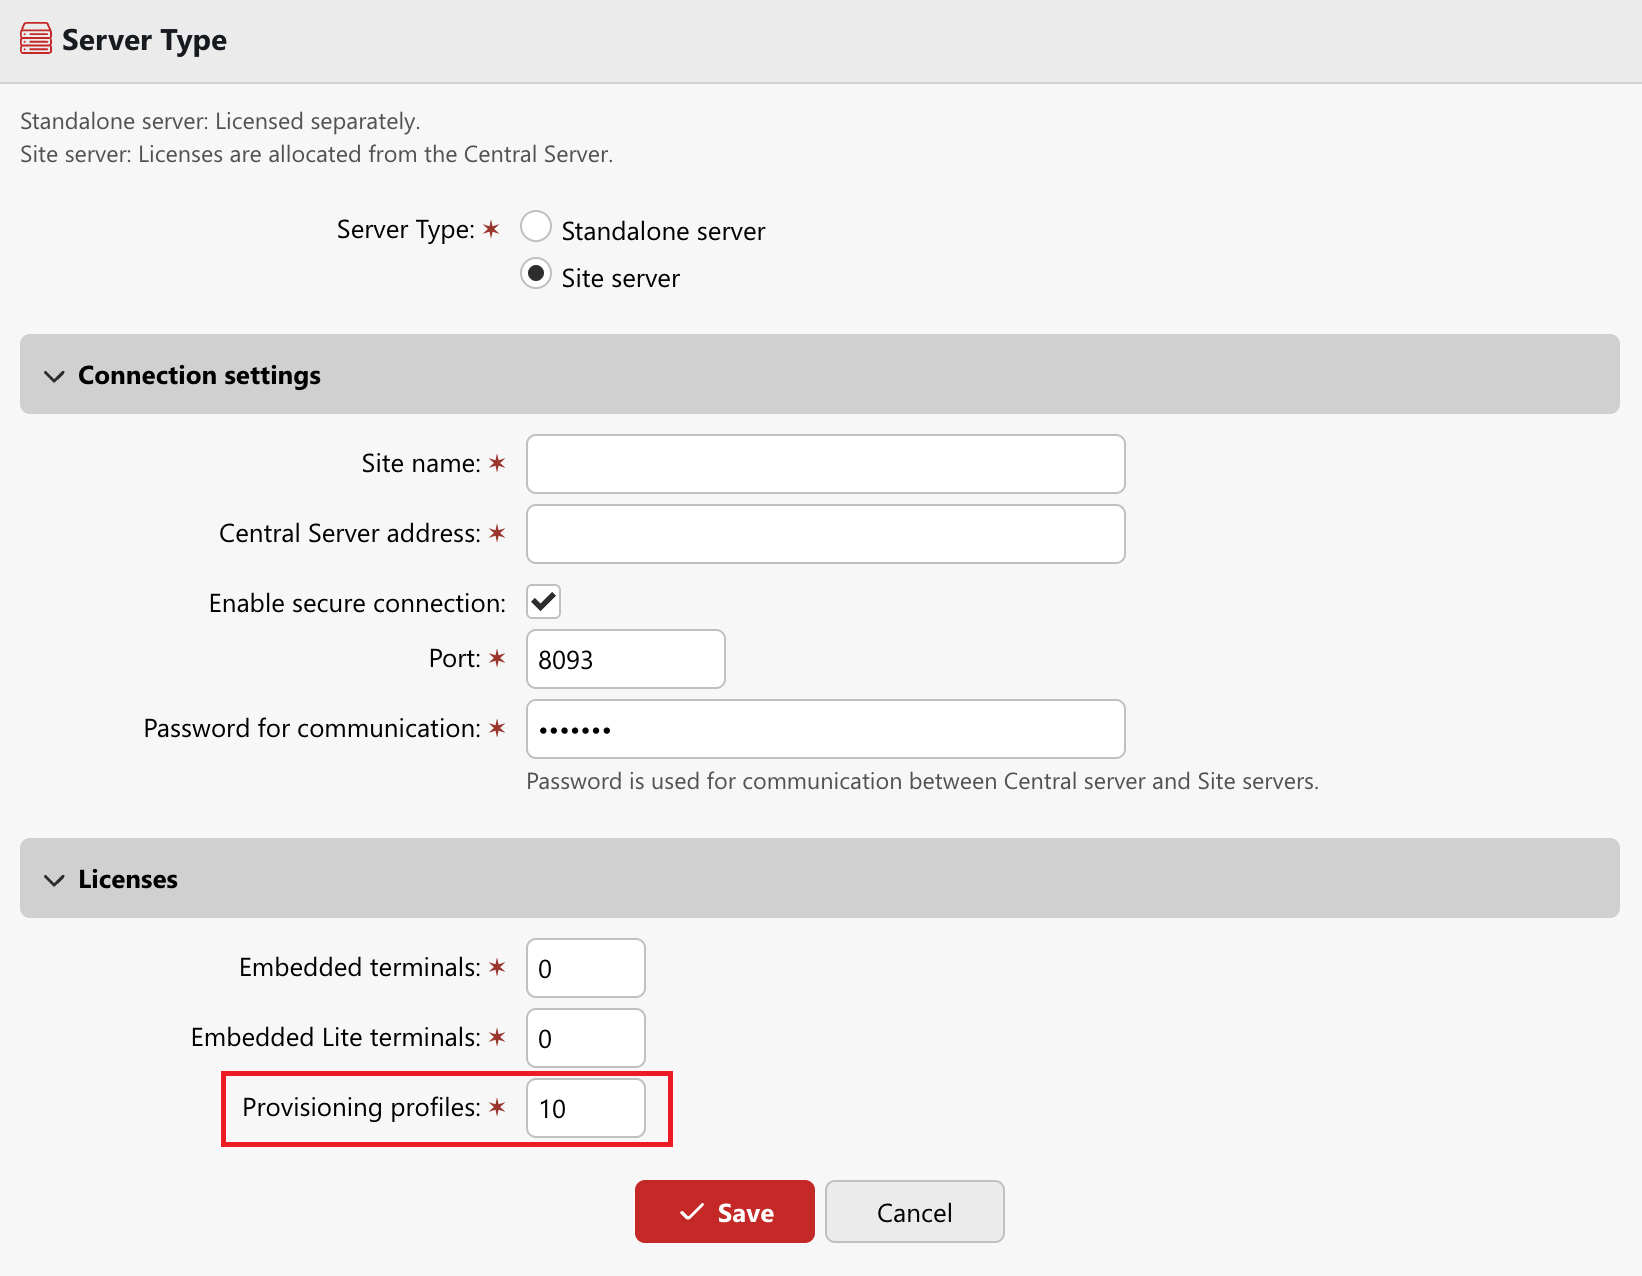Click into the Central Server address field
Image resolution: width=1642 pixels, height=1276 pixels.
pyautogui.click(x=825, y=534)
